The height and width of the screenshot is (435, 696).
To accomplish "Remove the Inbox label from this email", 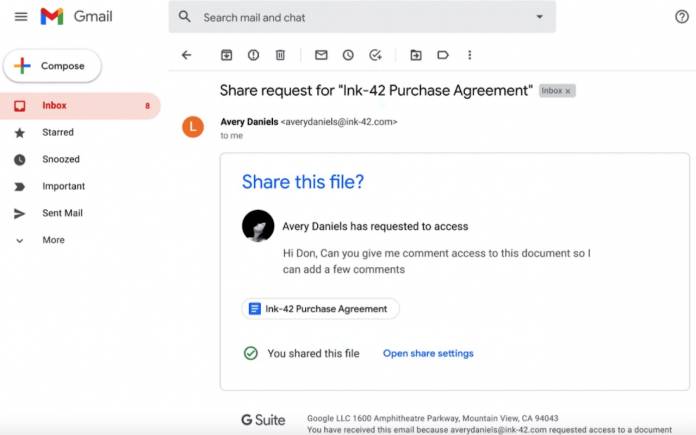I will [568, 91].
